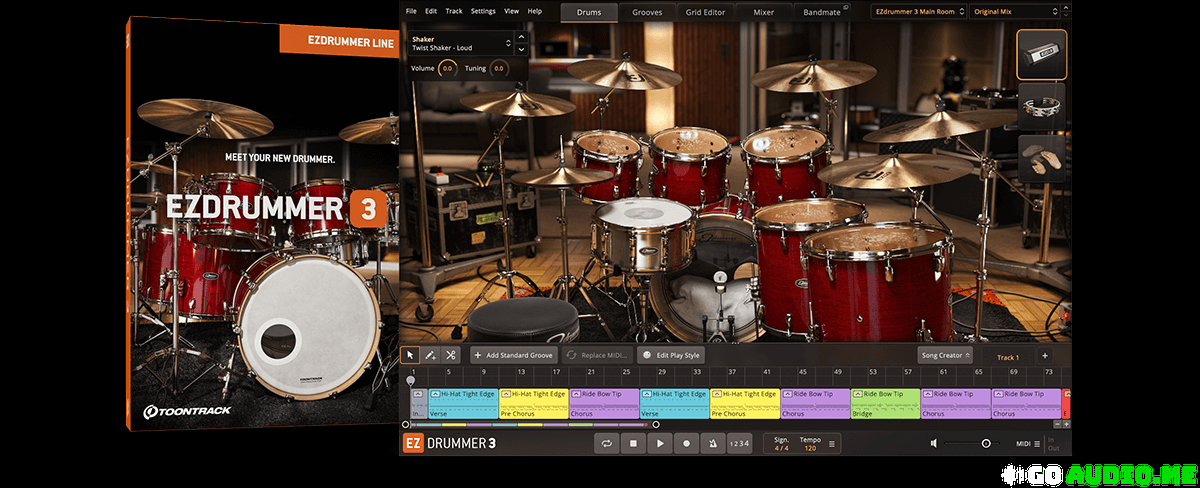This screenshot has width=1200, height=488.
Task: Open the Track menu
Action: 454,11
